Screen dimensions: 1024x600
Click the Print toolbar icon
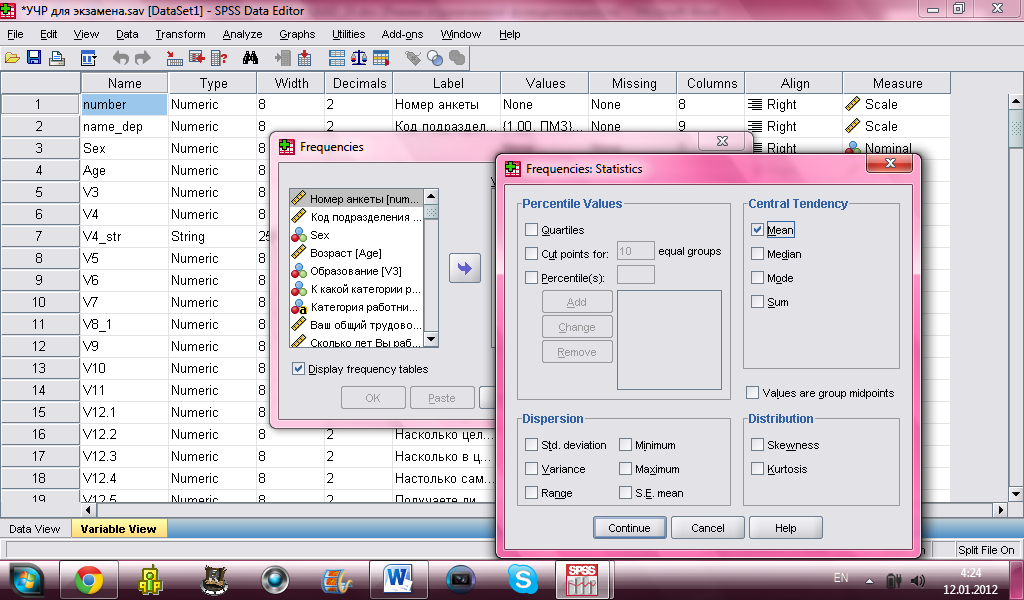pos(57,58)
